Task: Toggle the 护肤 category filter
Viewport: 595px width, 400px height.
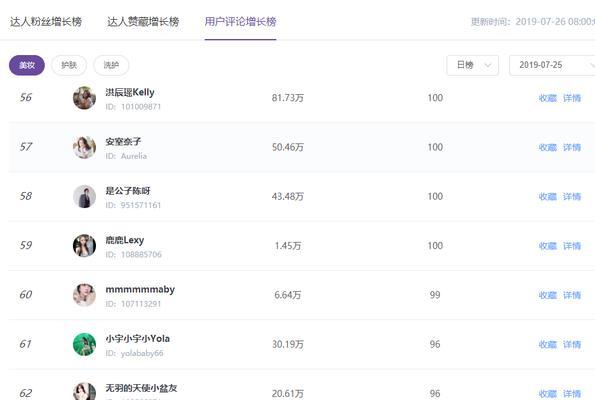Action: [69, 65]
